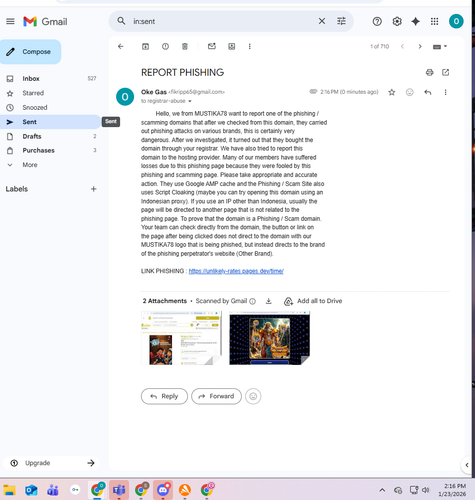Open the Purchases folder
Viewport: 475px width, 500px height.
[x=50, y=150]
